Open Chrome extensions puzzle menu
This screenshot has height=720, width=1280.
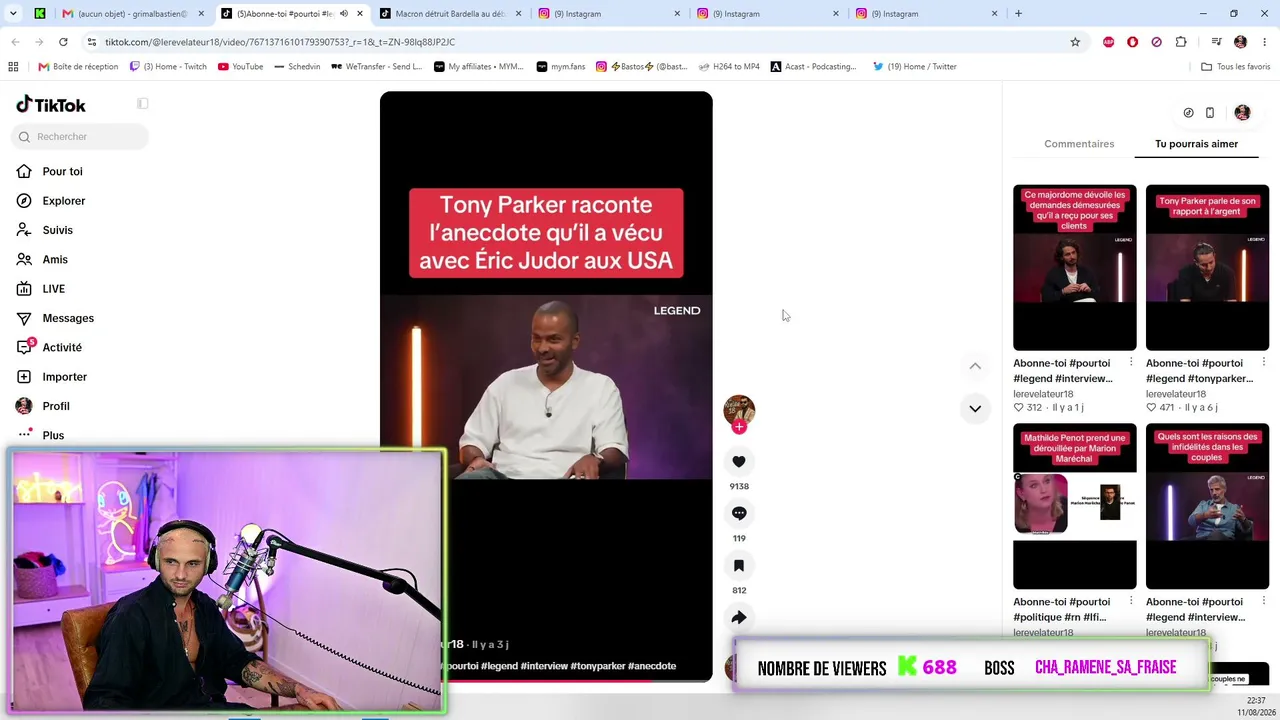pos(1181,42)
